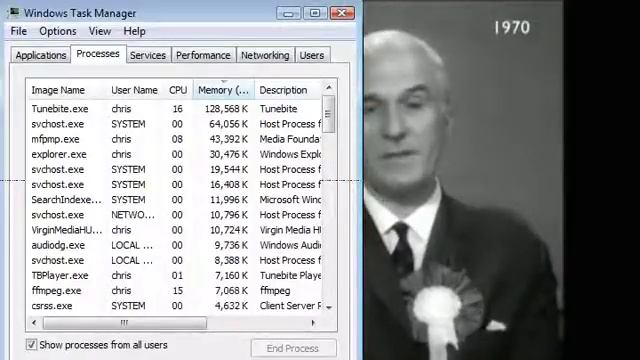The width and height of the screenshot is (640, 360).
Task: Sort by CPU column header
Action: (x=178, y=90)
